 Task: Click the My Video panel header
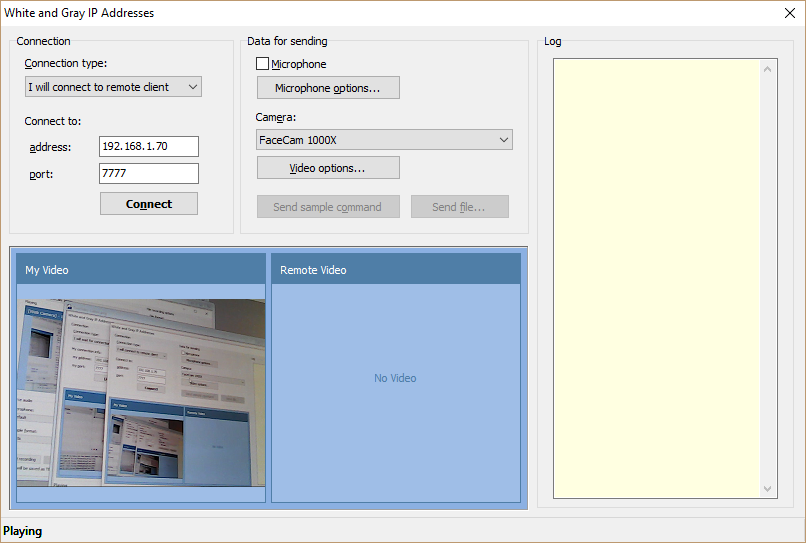point(141,270)
